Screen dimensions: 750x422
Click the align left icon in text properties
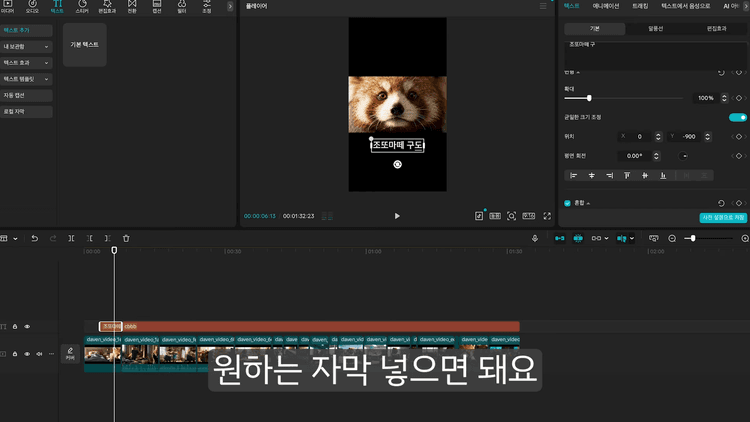tap(574, 175)
